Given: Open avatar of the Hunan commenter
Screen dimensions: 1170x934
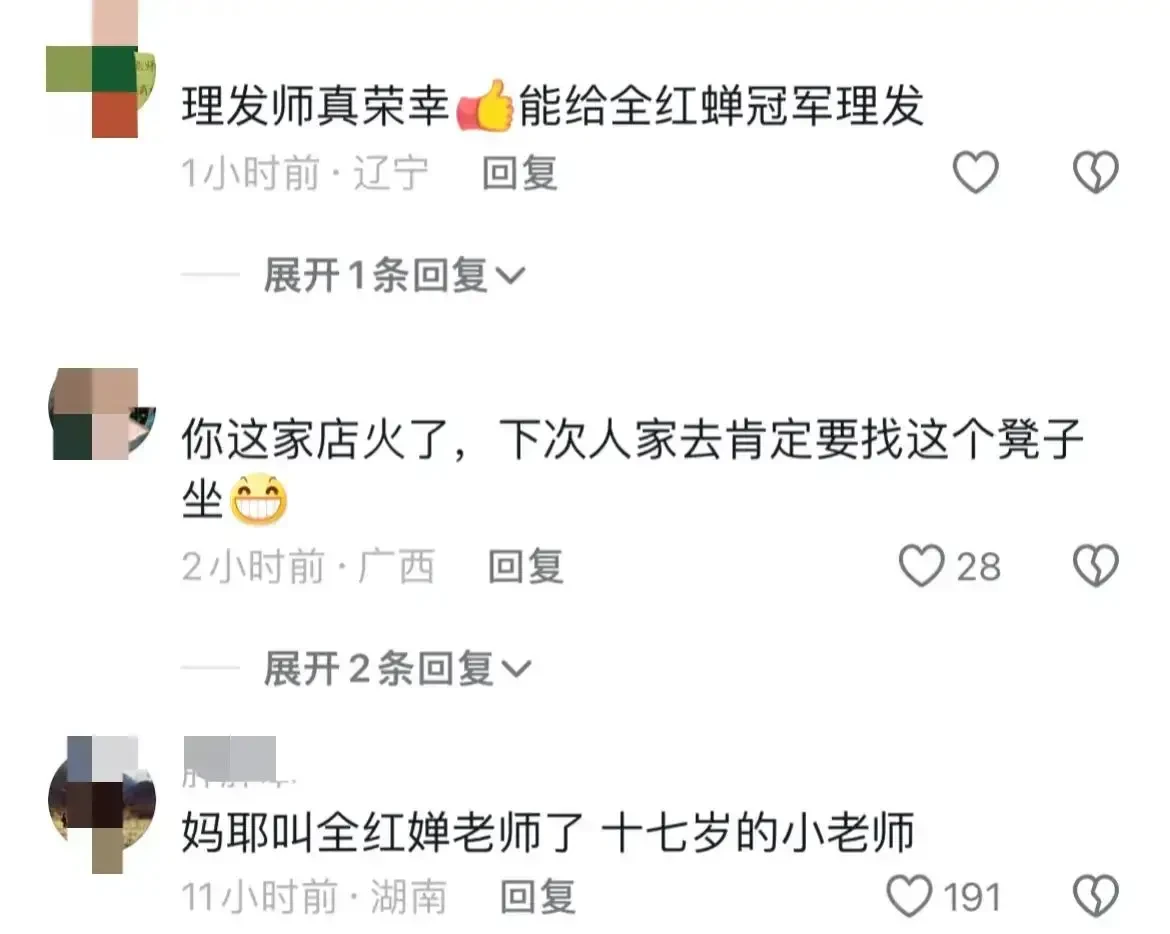Looking at the screenshot, I should click(102, 802).
